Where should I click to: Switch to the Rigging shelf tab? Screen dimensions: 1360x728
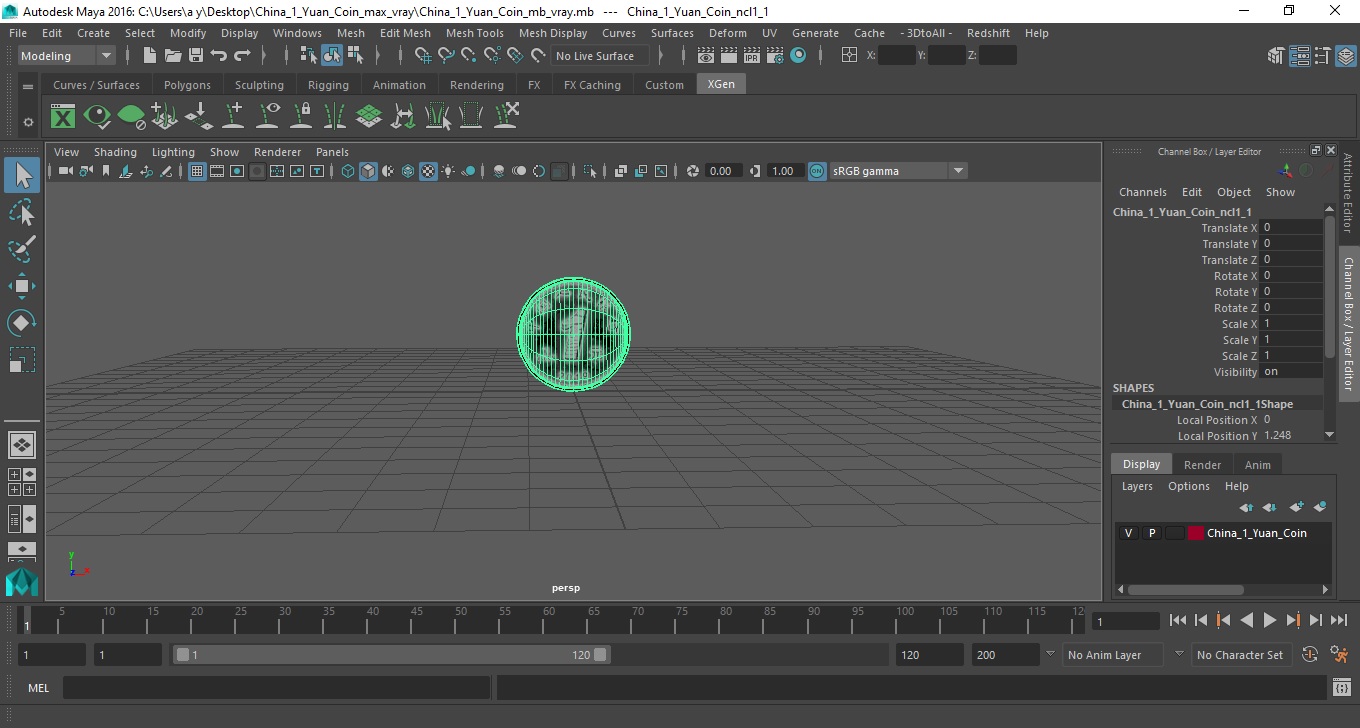point(328,85)
